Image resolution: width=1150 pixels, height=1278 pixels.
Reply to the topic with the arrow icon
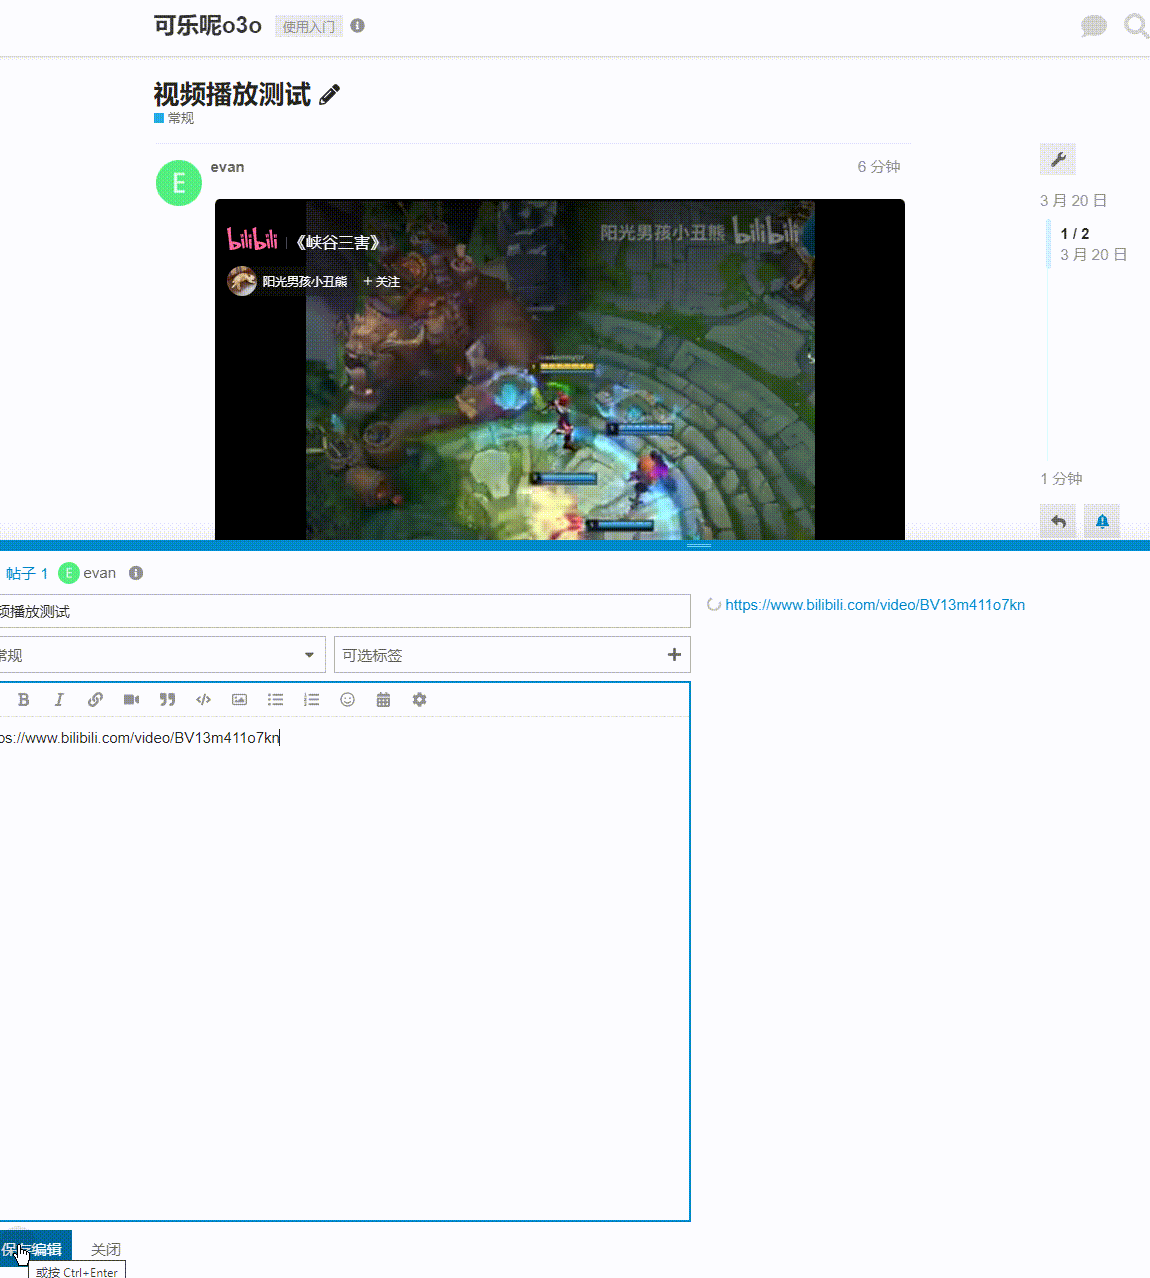pyautogui.click(x=1058, y=521)
